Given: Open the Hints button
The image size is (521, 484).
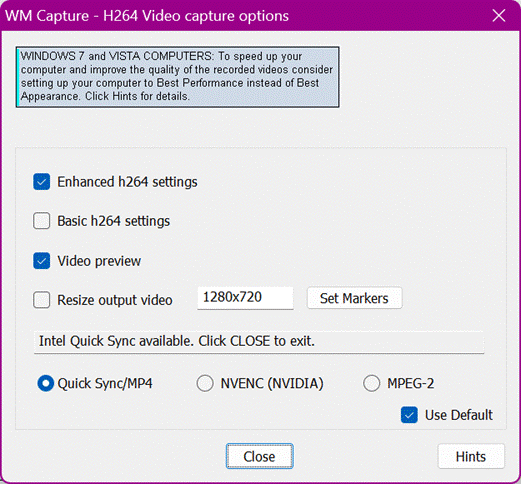Looking at the screenshot, I should click(471, 456).
